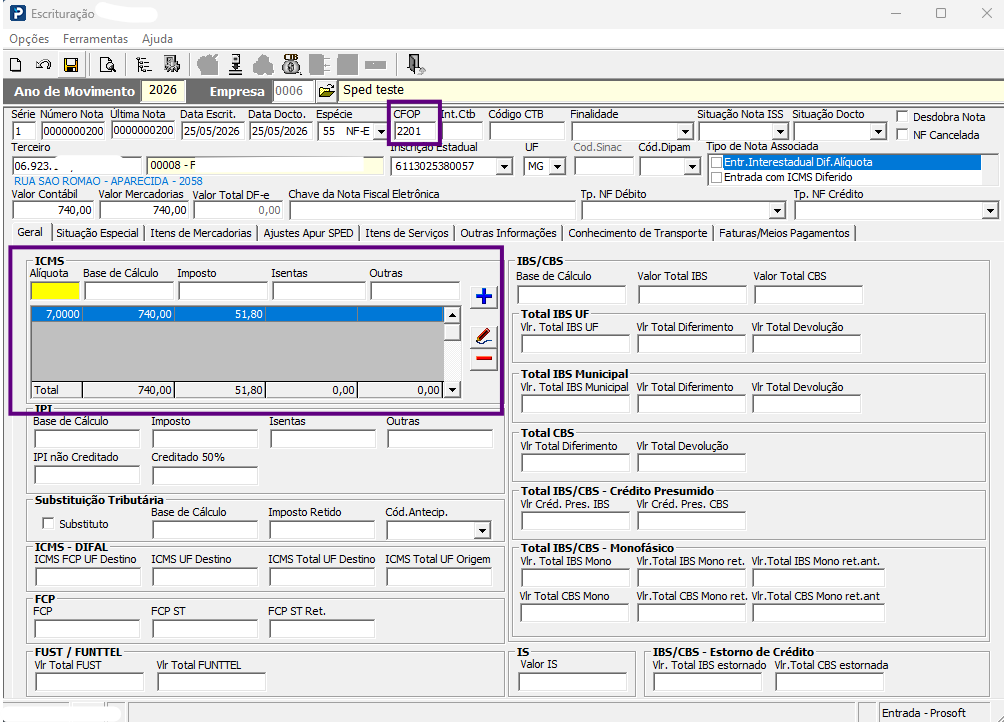The width and height of the screenshot is (1004, 722).
Task: Open the Finalidade dropdown
Action: coord(685,132)
